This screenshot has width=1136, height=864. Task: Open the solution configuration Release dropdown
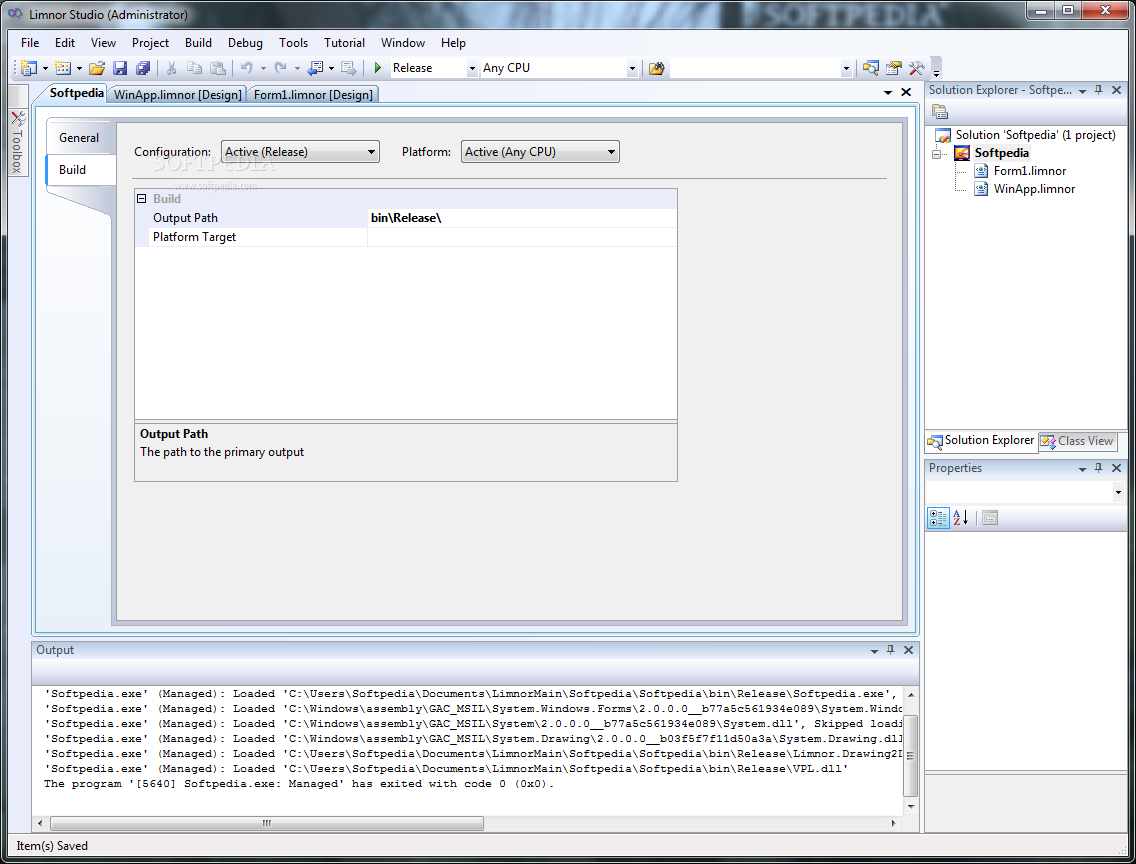point(472,68)
